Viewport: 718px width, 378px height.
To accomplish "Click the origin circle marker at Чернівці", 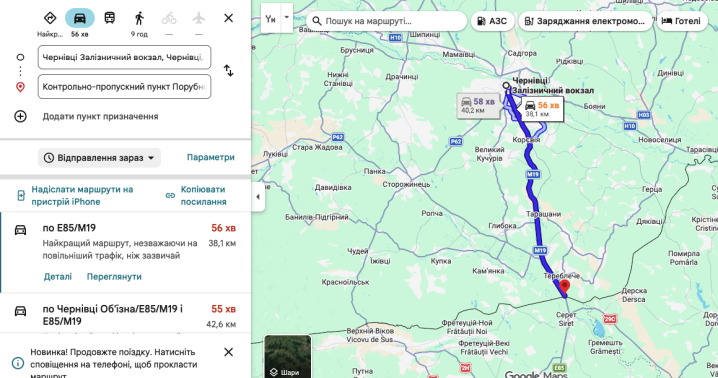I will click(506, 85).
